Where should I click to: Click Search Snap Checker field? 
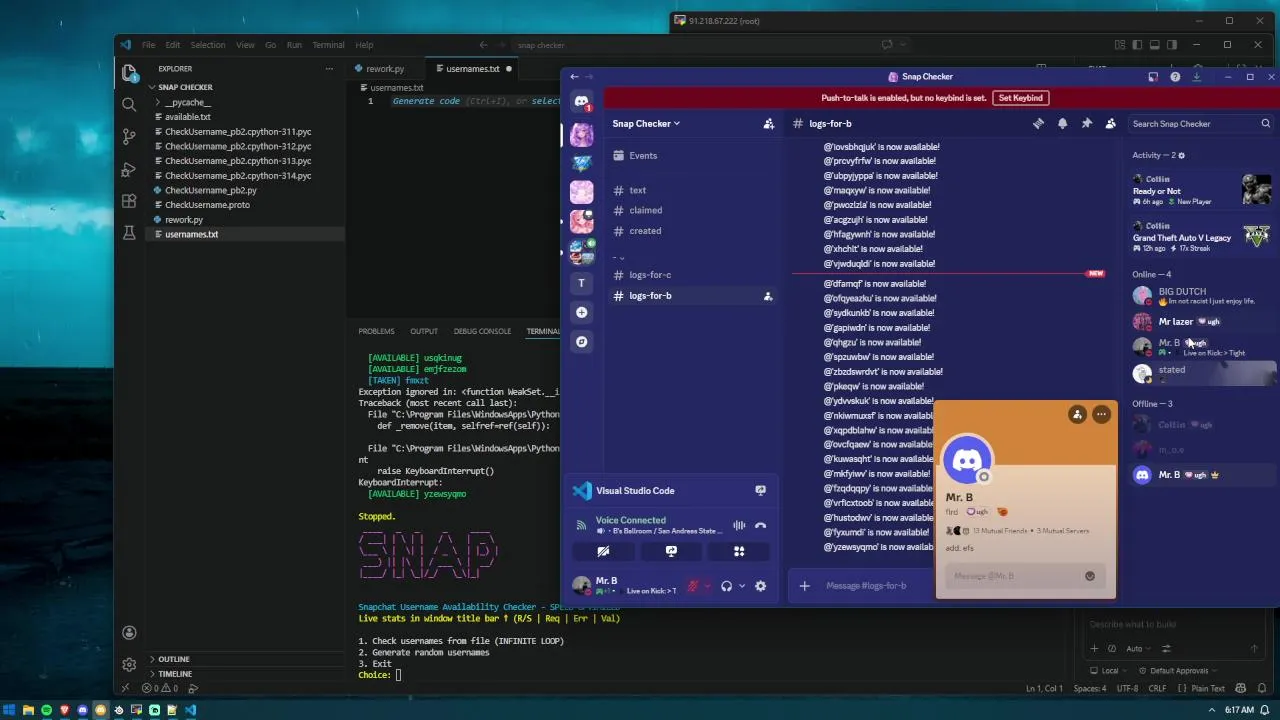pos(1200,124)
